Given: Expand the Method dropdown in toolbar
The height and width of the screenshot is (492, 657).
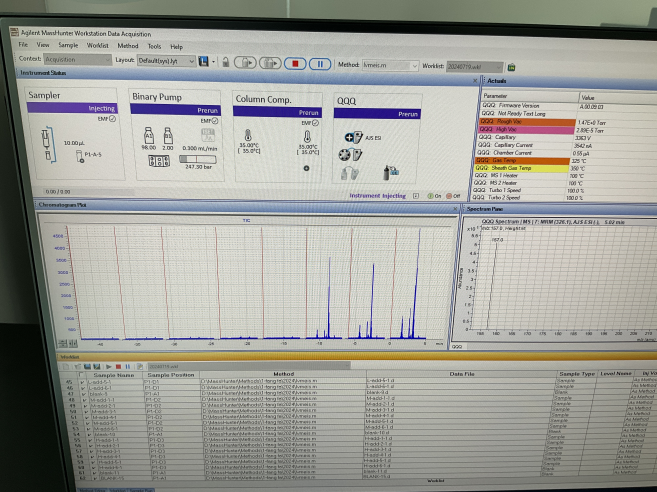Looking at the screenshot, I should 390,66.
